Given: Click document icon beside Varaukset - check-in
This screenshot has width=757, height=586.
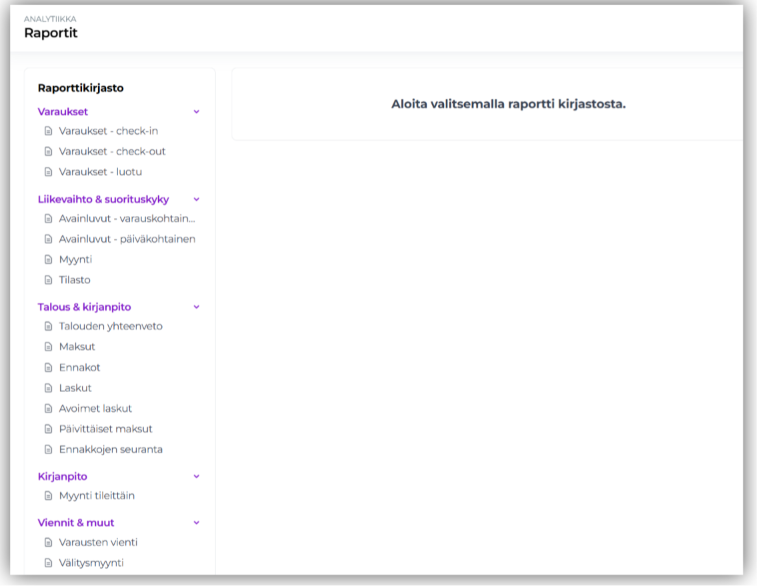Looking at the screenshot, I should 48,131.
